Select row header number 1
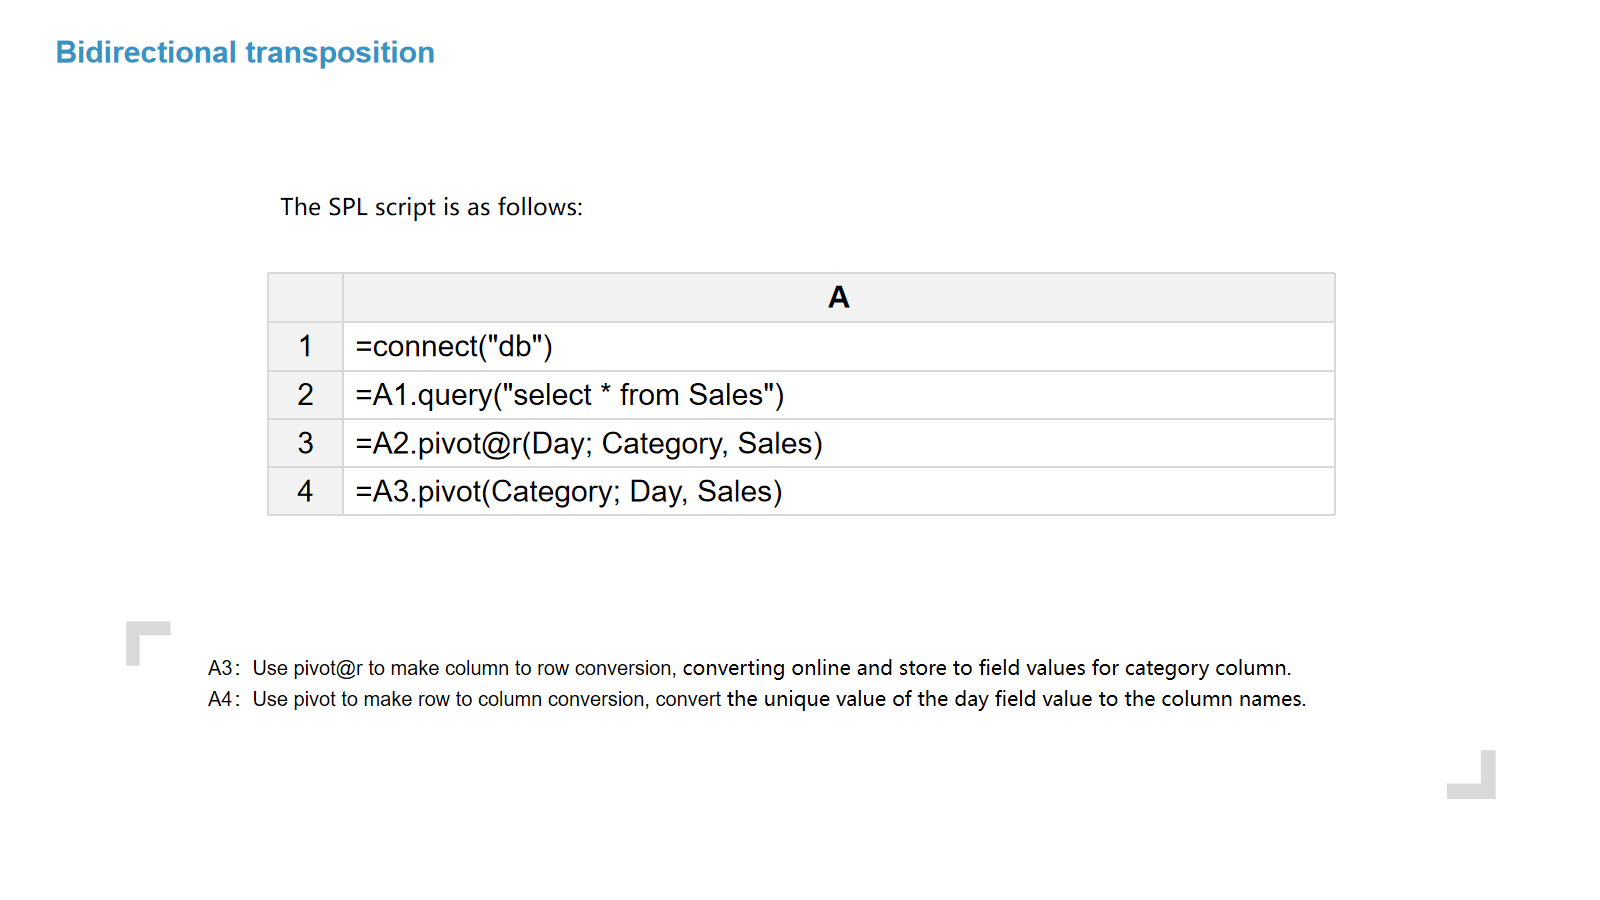This screenshot has height=900, width=1600. point(305,346)
